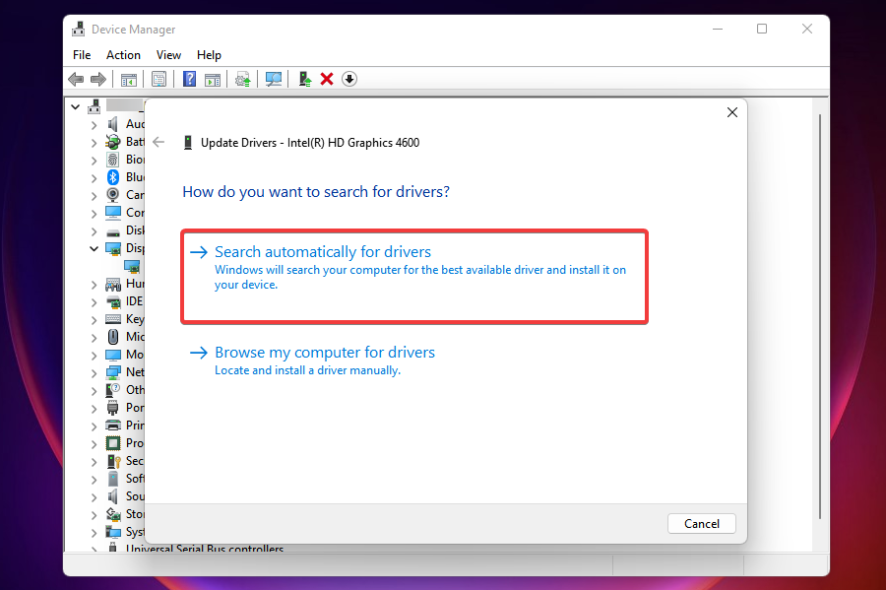Open the File menu
The height and width of the screenshot is (590, 886).
[x=81, y=55]
